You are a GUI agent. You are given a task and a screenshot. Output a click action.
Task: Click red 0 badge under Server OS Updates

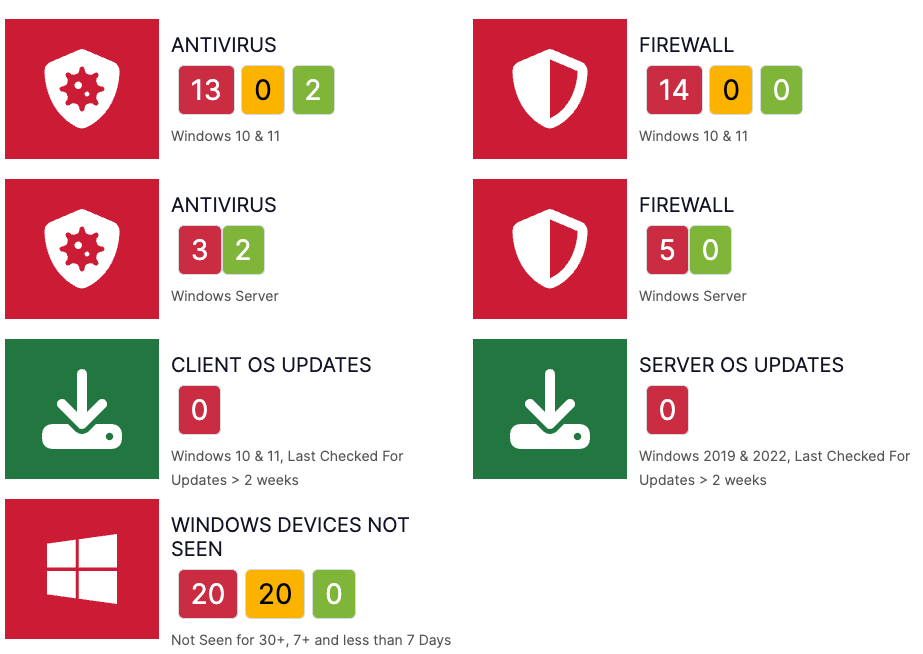pyautogui.click(x=667, y=410)
